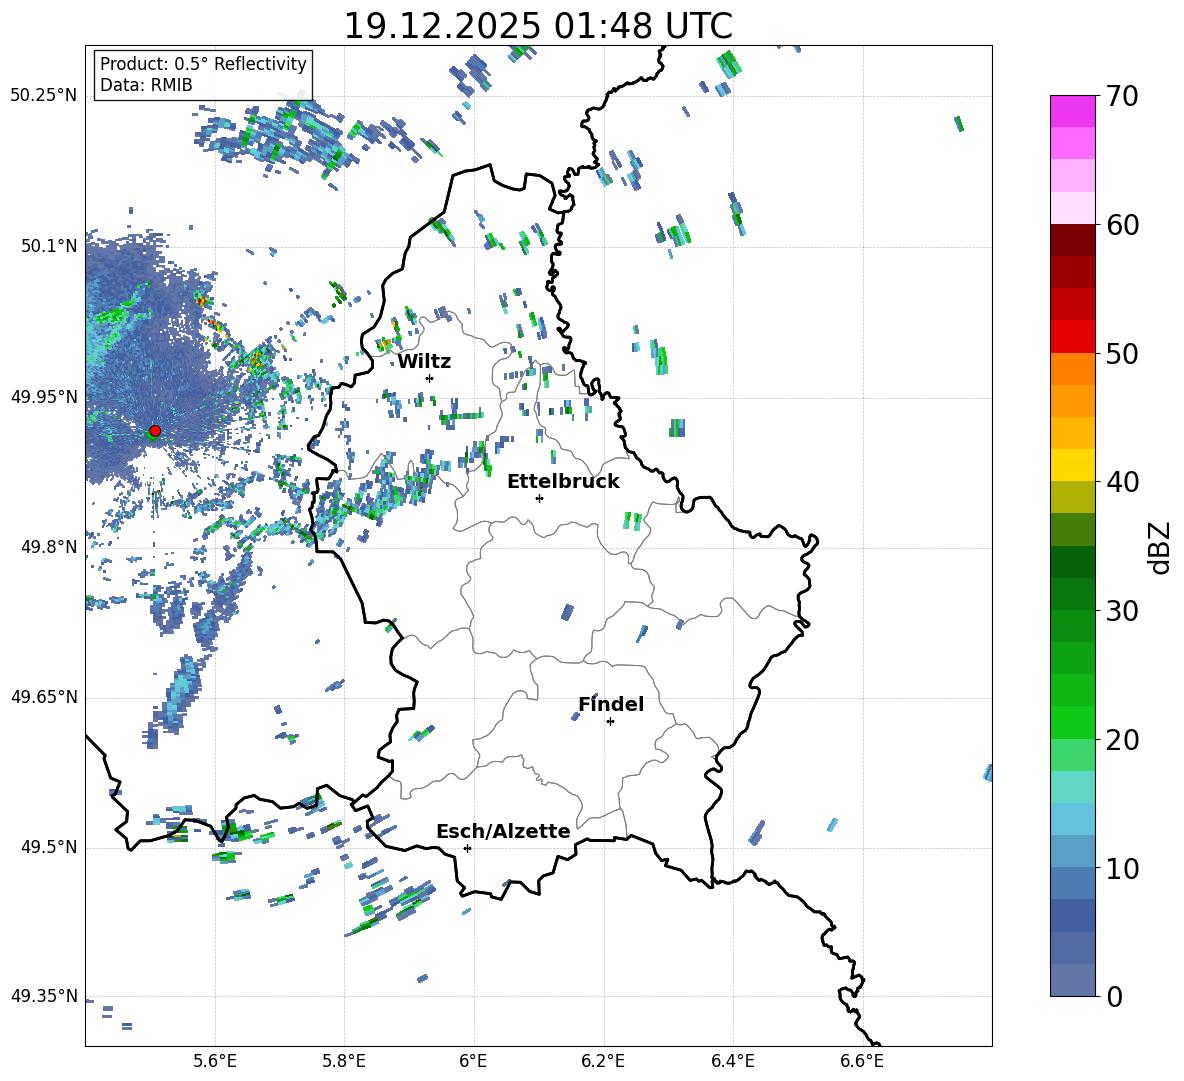1184x1081 pixels.
Task: Click the 50.25°N latitude tick label
Action: [x=43, y=96]
